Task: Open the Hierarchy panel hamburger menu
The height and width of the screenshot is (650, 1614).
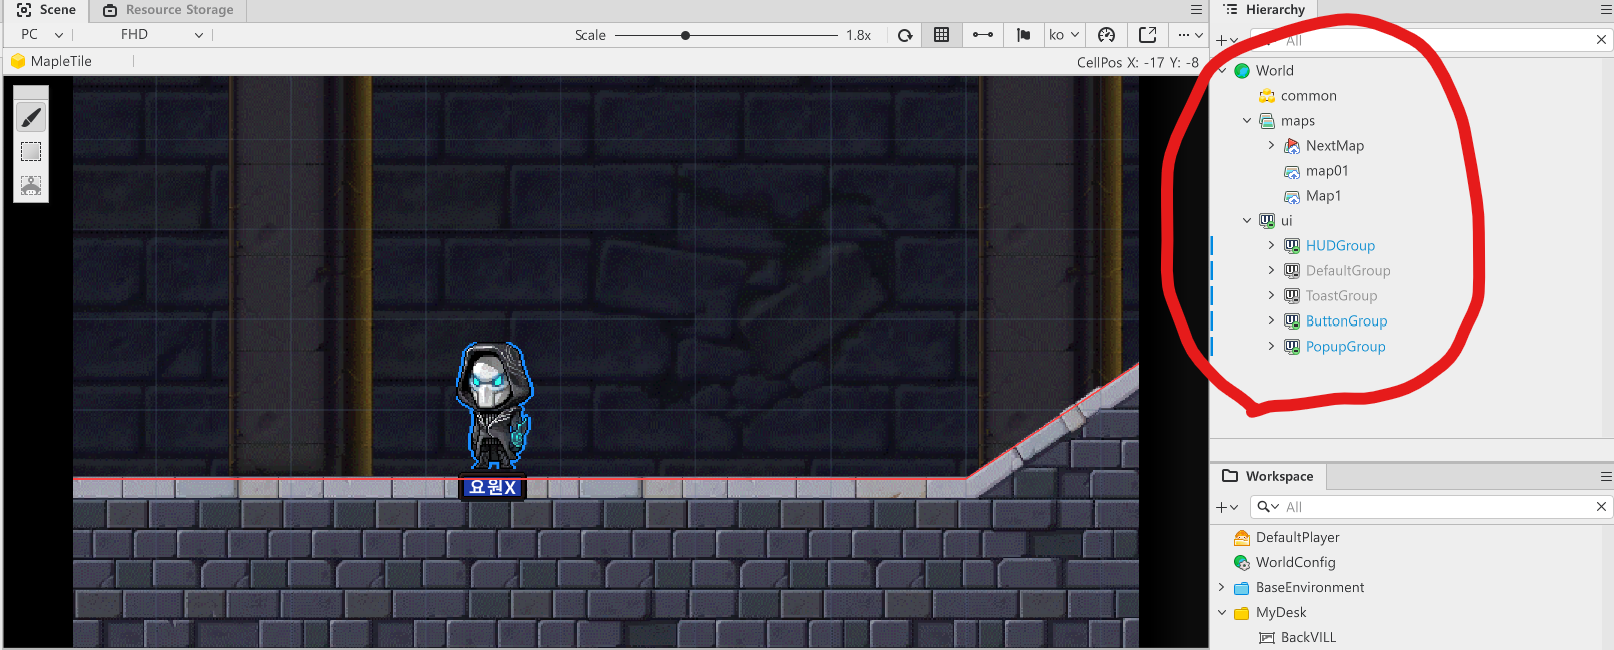Action: click(1606, 10)
